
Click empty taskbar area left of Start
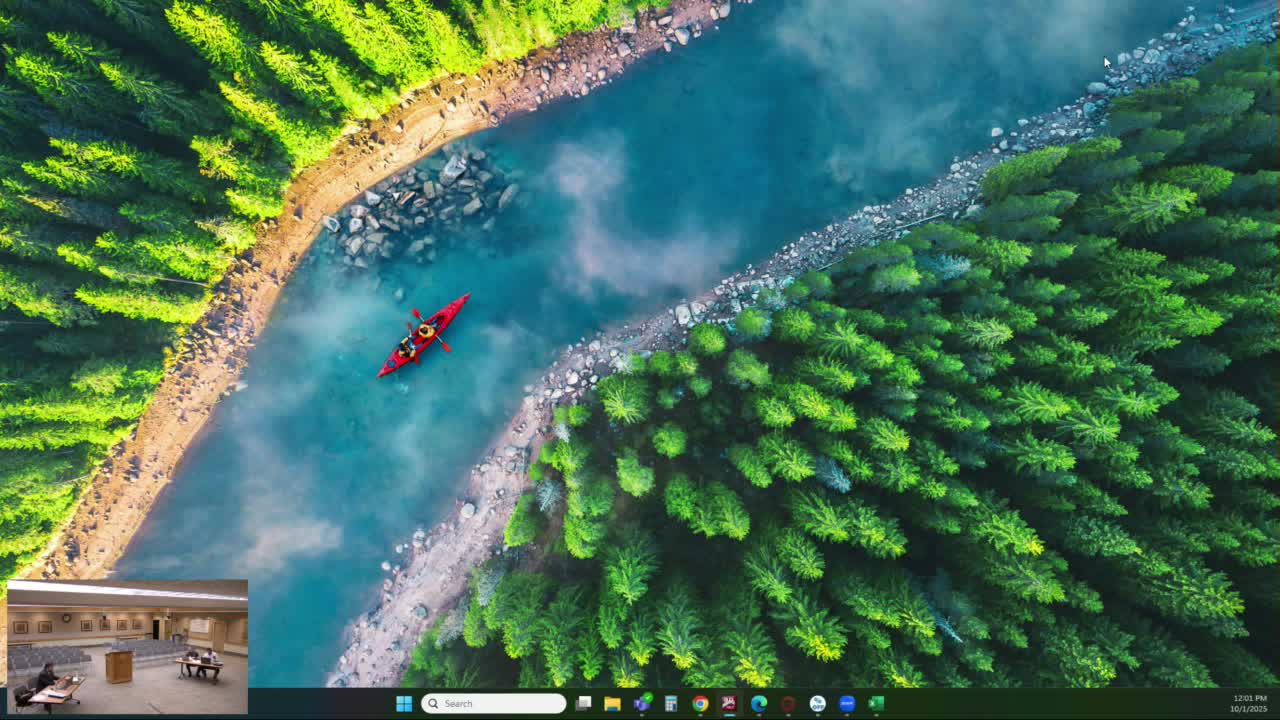[x=320, y=704]
